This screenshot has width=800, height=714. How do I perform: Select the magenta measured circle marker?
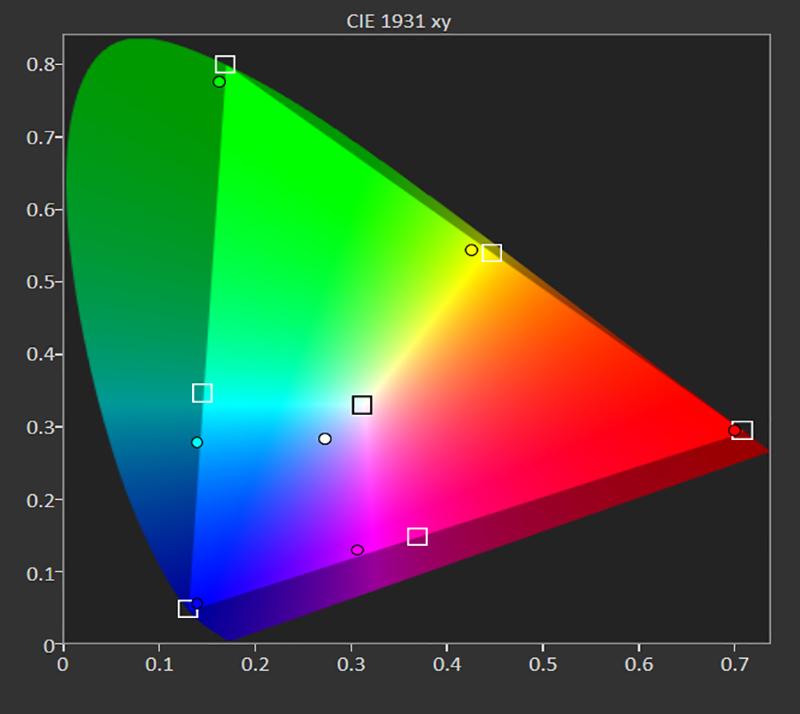357,550
